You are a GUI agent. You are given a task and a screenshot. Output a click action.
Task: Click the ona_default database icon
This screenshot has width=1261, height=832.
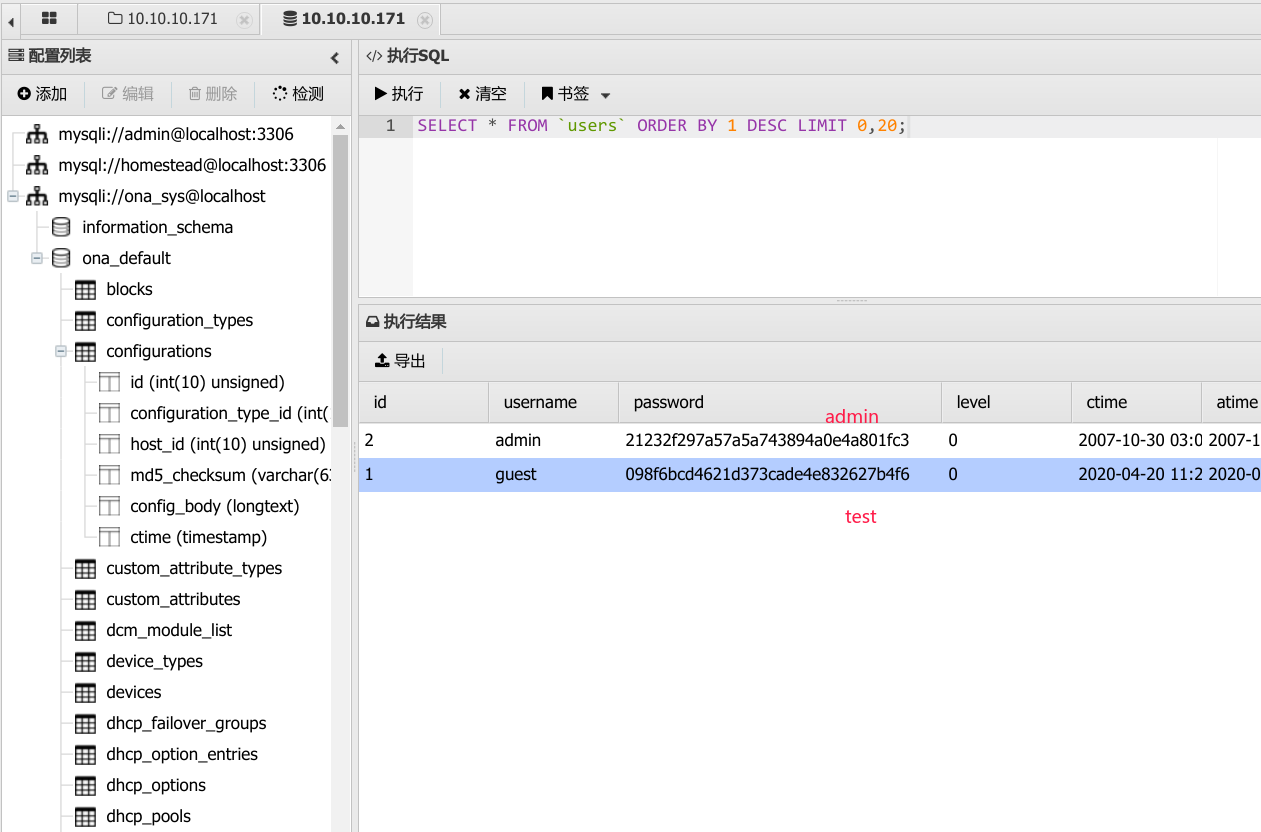[61, 258]
